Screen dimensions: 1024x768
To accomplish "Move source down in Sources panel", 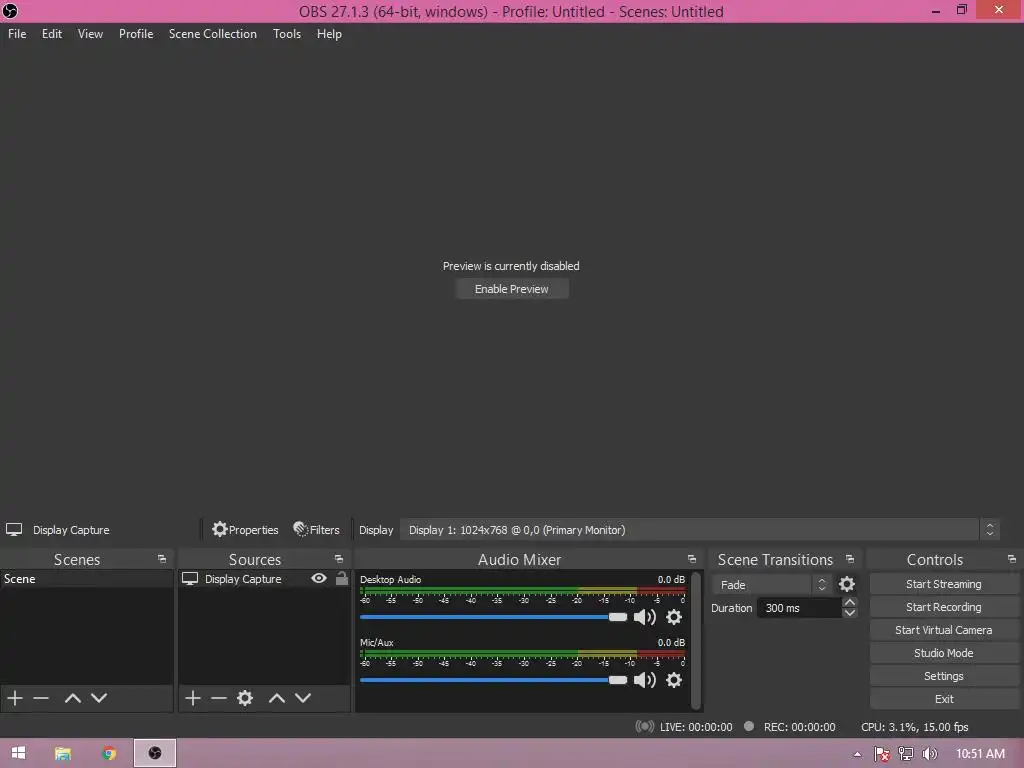I will point(303,698).
